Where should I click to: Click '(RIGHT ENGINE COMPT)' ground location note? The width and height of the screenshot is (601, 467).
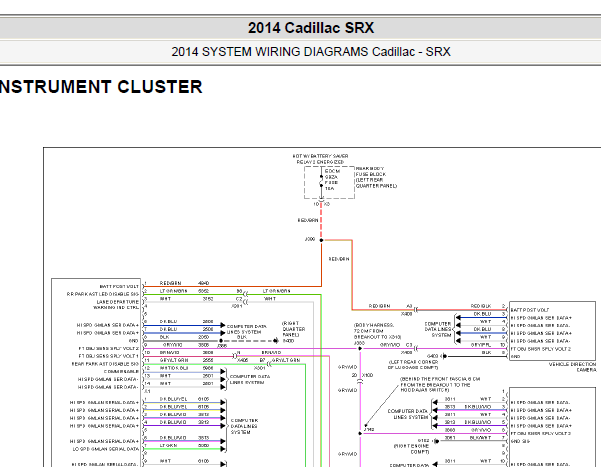[411, 449]
